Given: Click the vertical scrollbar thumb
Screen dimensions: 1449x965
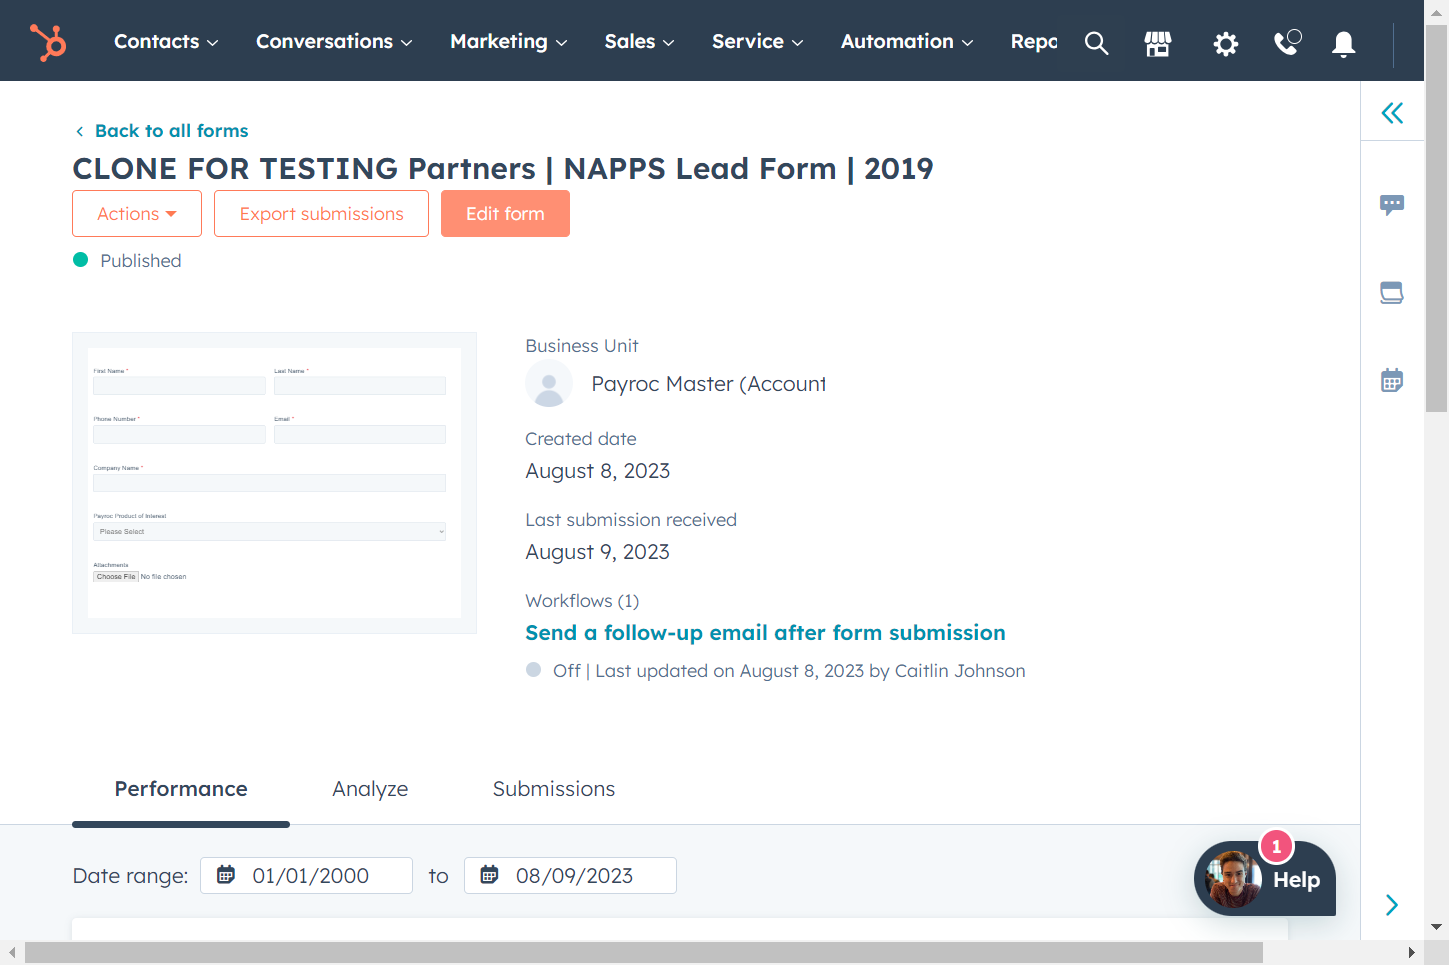Looking at the screenshot, I should tap(1436, 218).
